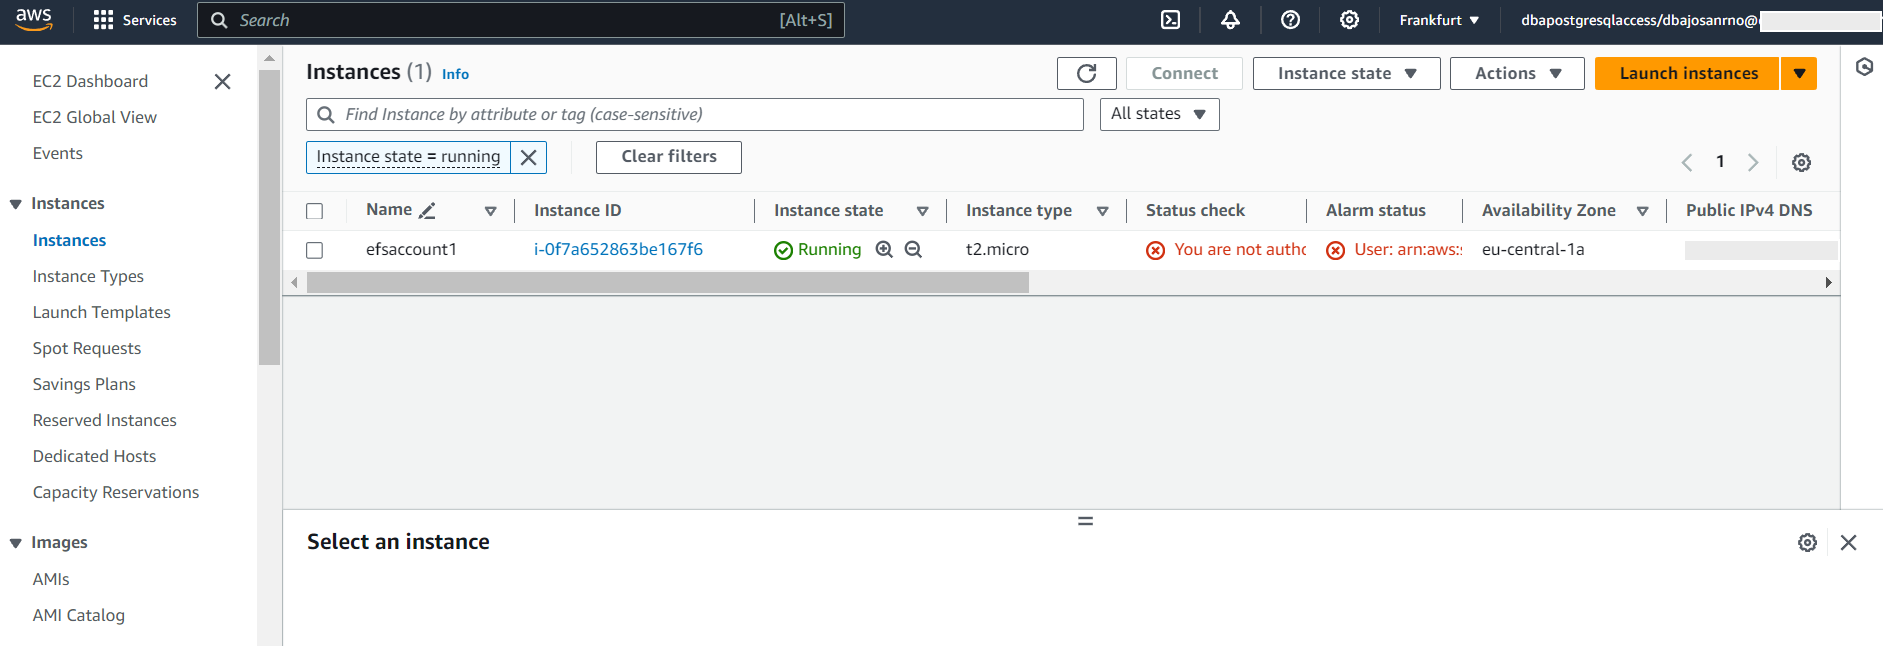Zoom in filter on Running state
Viewport: 1883px width, 646px height.
[884, 249]
